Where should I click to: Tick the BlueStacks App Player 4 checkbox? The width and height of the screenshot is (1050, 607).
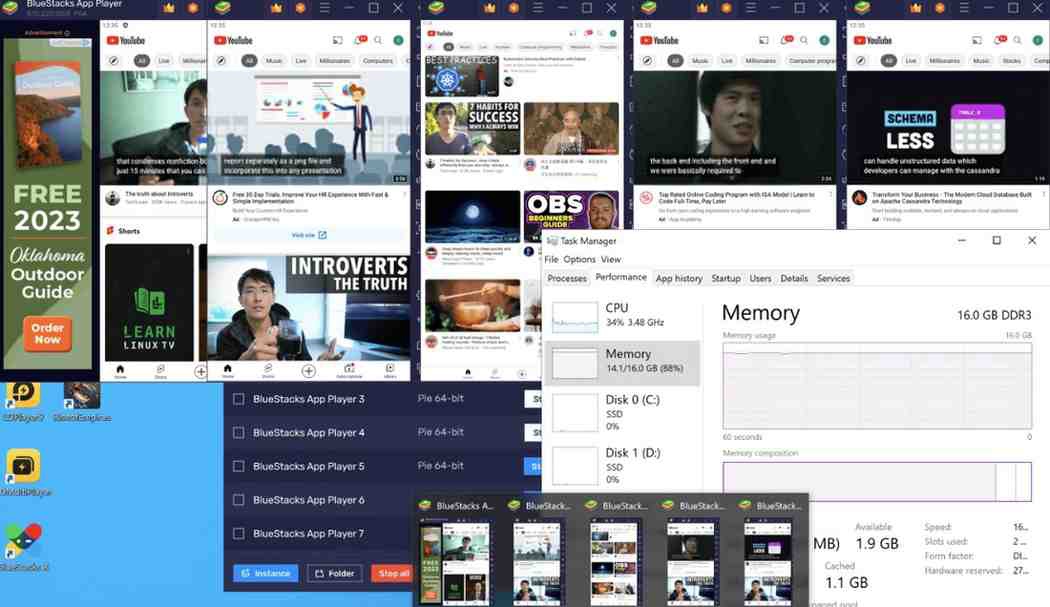tap(238, 433)
